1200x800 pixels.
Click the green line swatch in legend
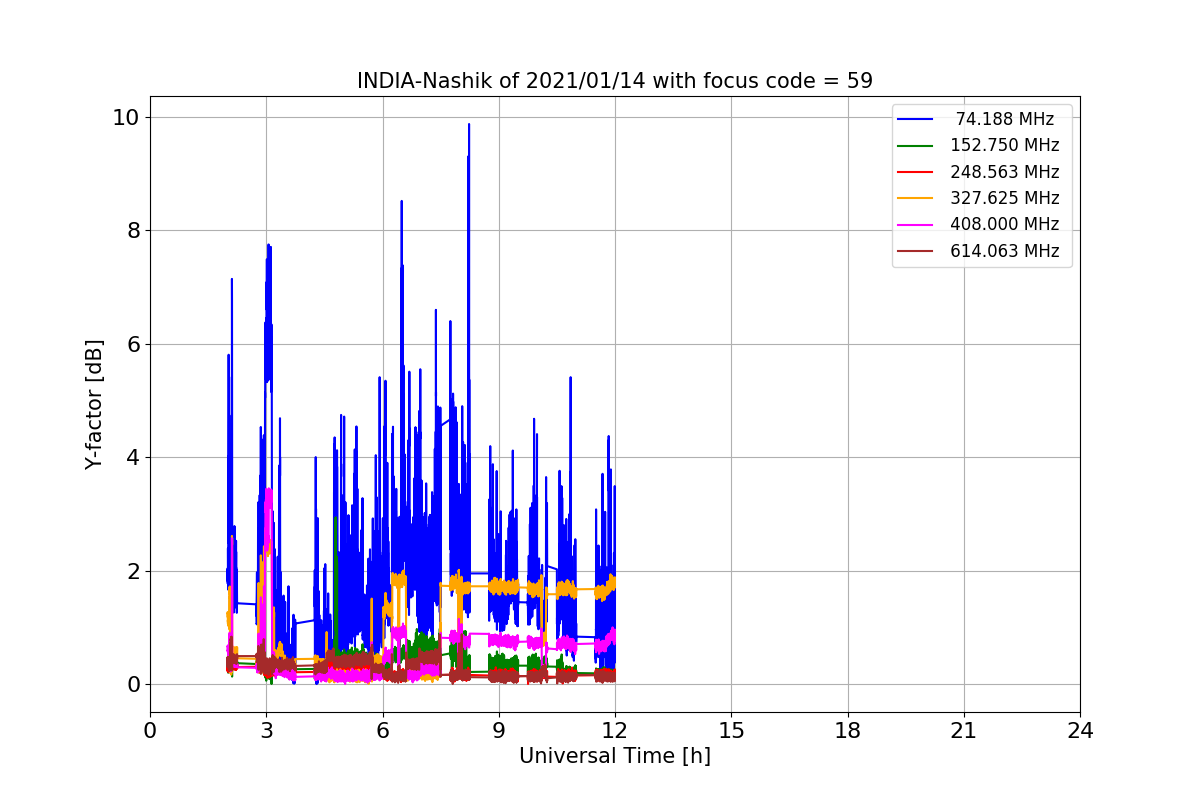(x=916, y=146)
